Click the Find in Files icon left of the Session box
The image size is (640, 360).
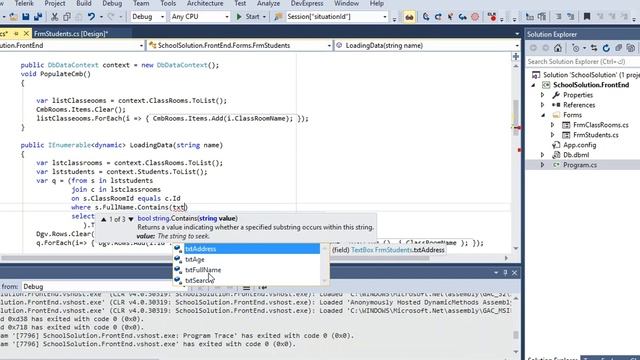278,17
